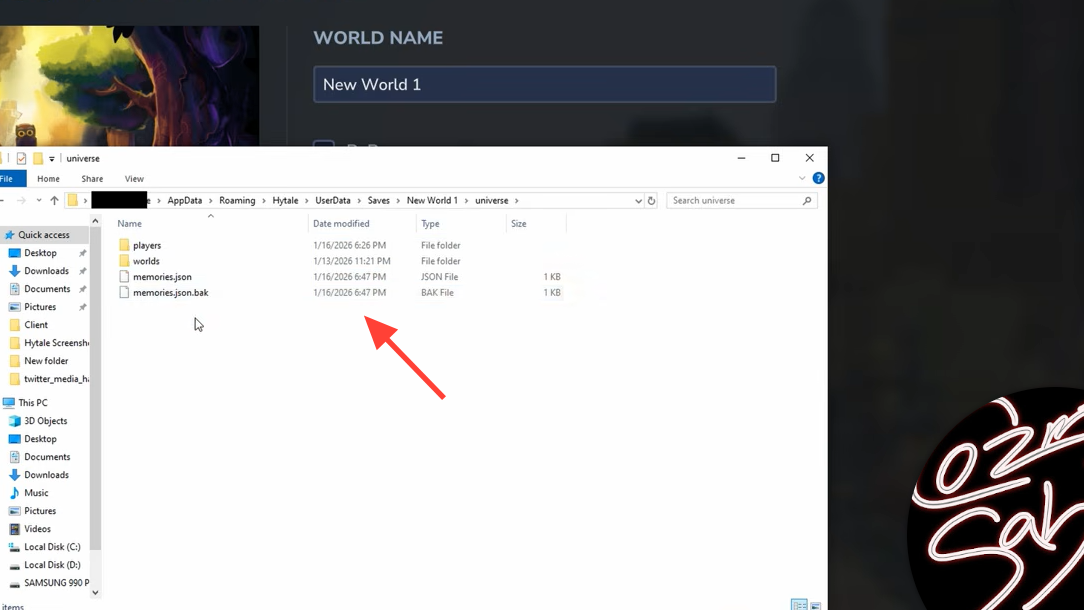Navigate forward in Explorer history
This screenshot has width=1084, height=610.
[21, 201]
